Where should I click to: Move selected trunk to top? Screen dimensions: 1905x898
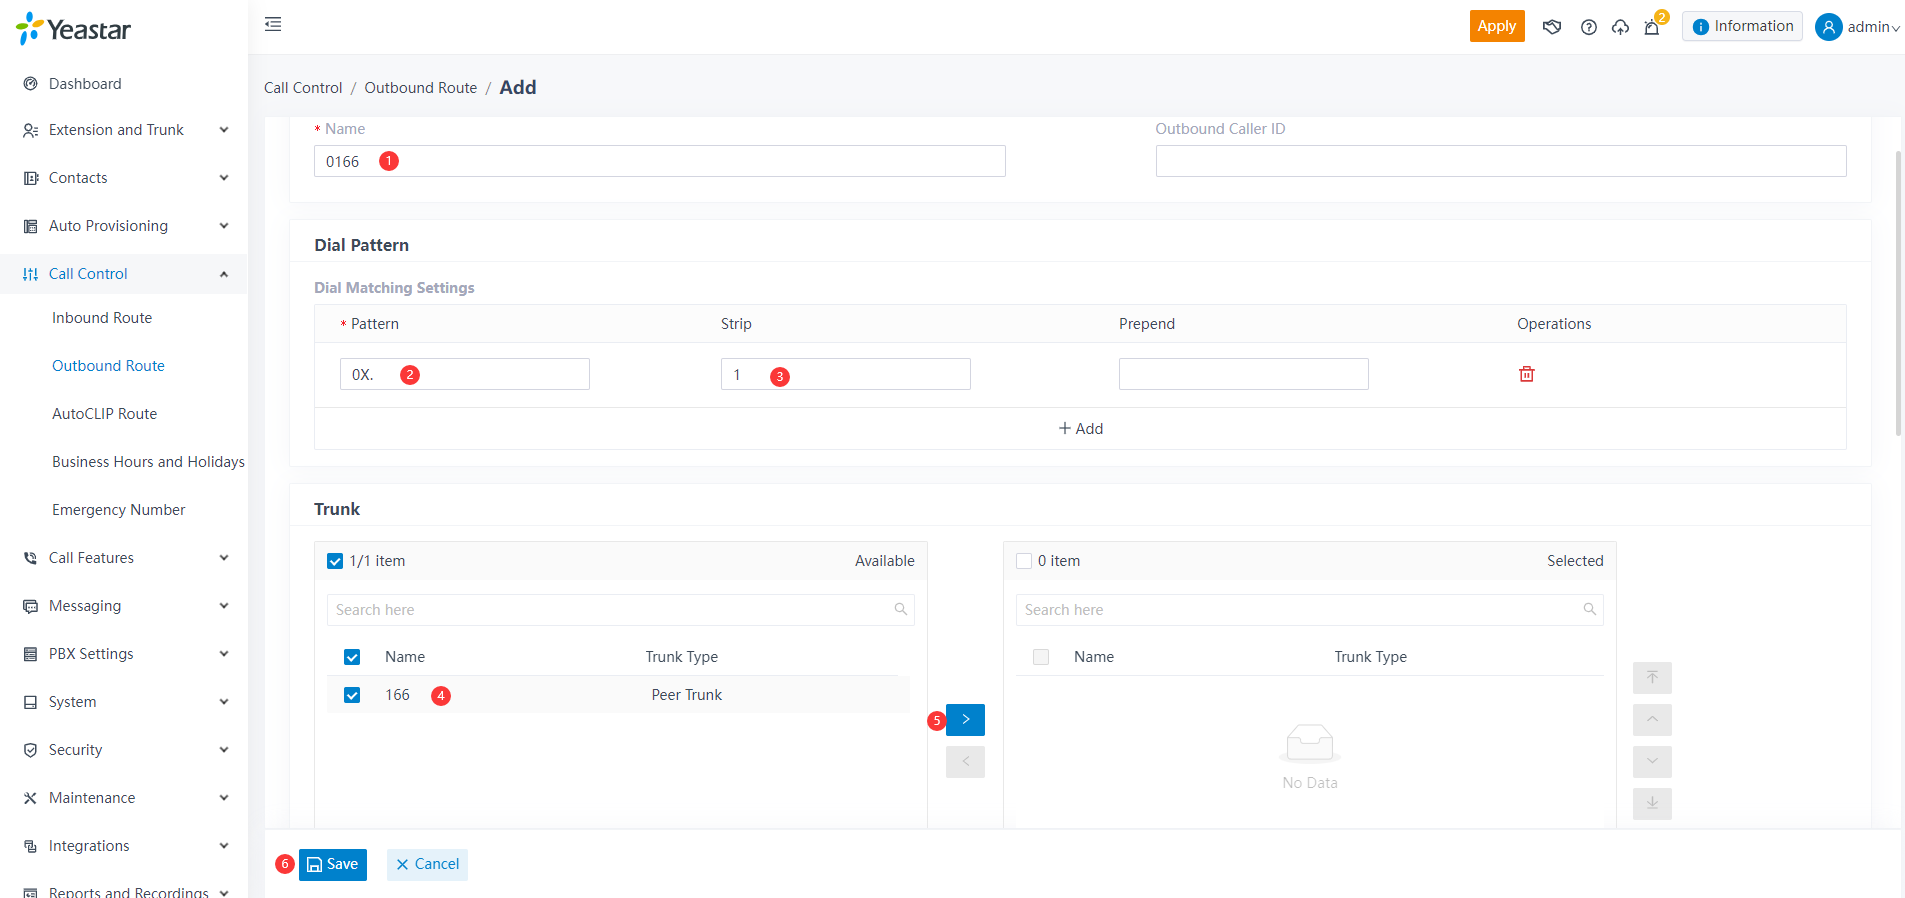[x=1652, y=678]
